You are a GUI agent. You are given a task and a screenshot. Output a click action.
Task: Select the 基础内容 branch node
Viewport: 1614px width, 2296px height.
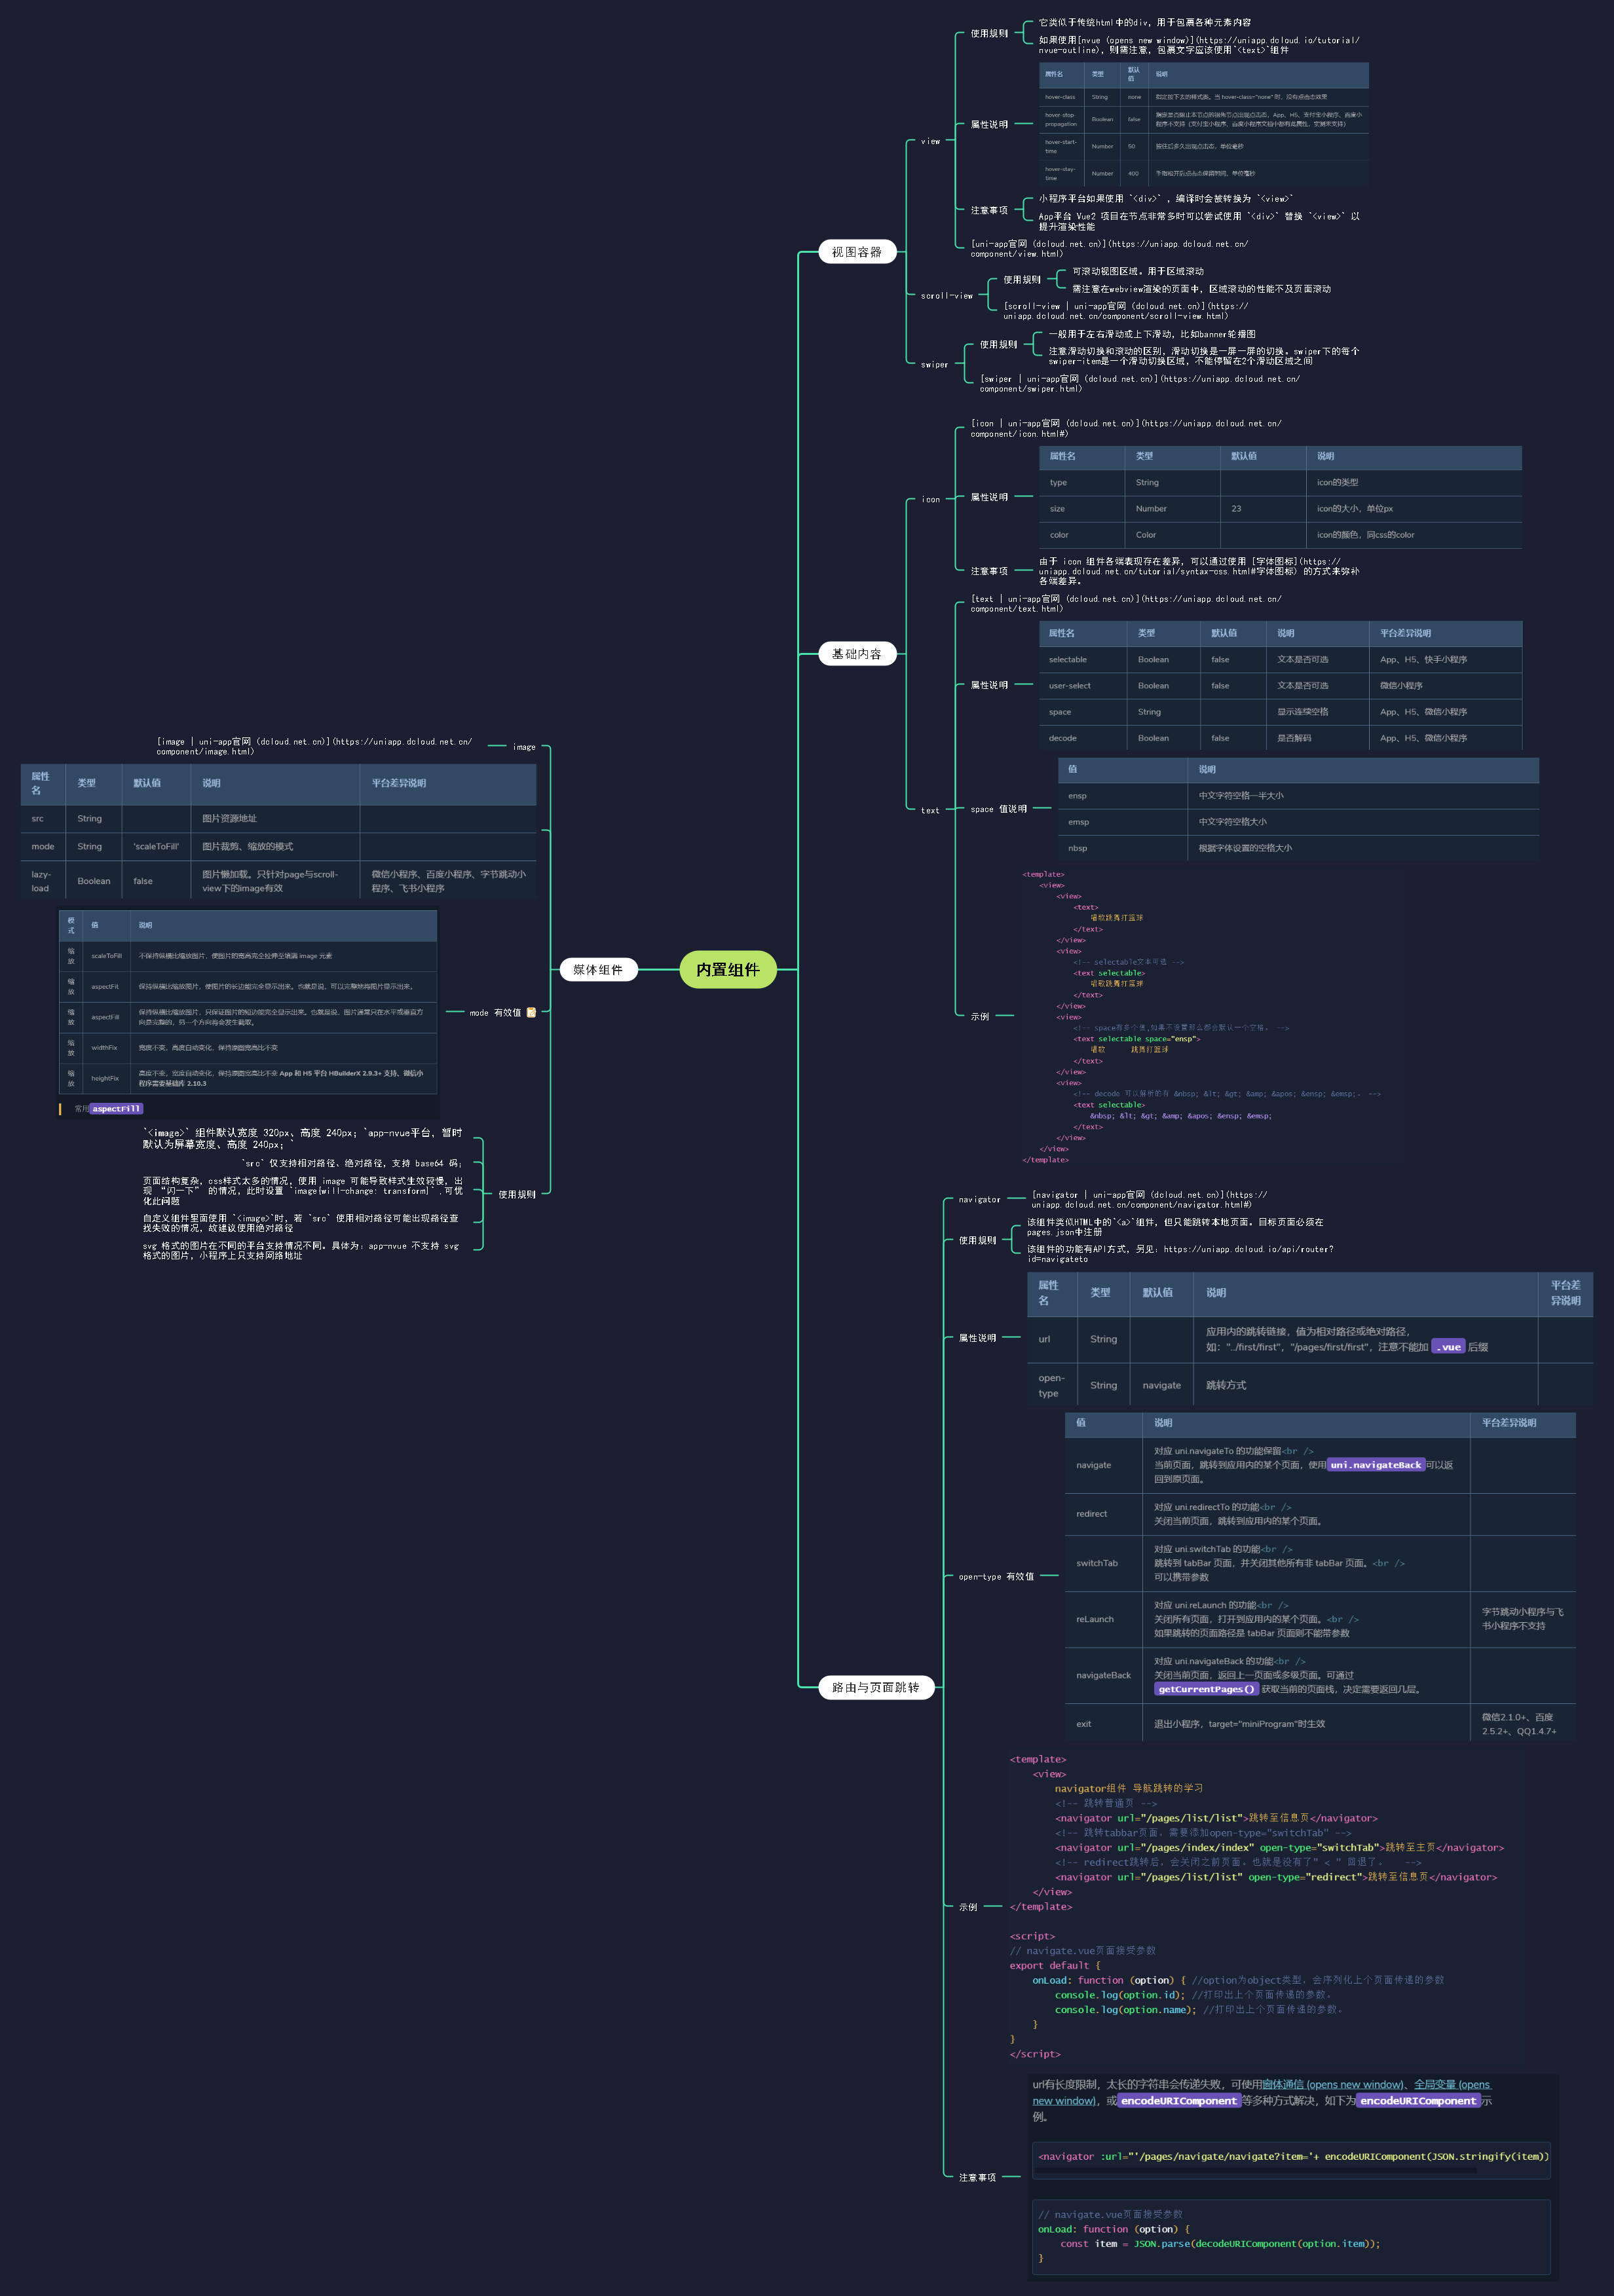tap(857, 654)
